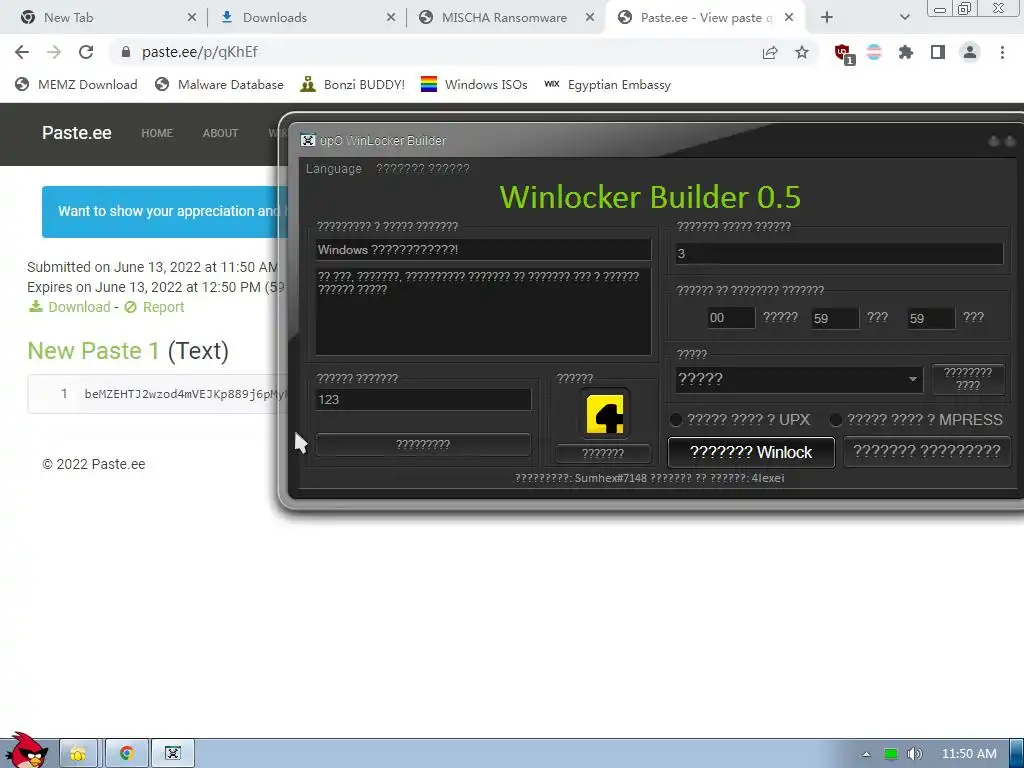
Task: Open the Malware Database bookmark
Action: 219,84
